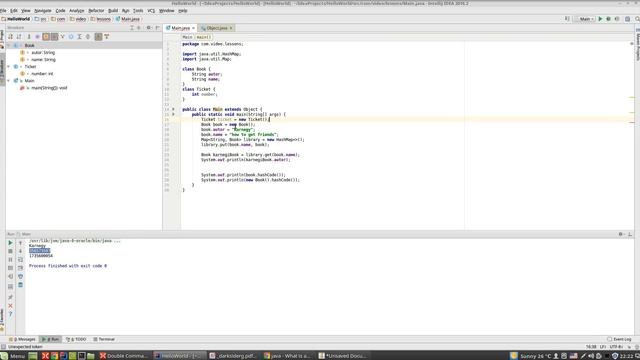This screenshot has width=640, height=360.
Task: Open the Tools menu
Action: point(138,11)
